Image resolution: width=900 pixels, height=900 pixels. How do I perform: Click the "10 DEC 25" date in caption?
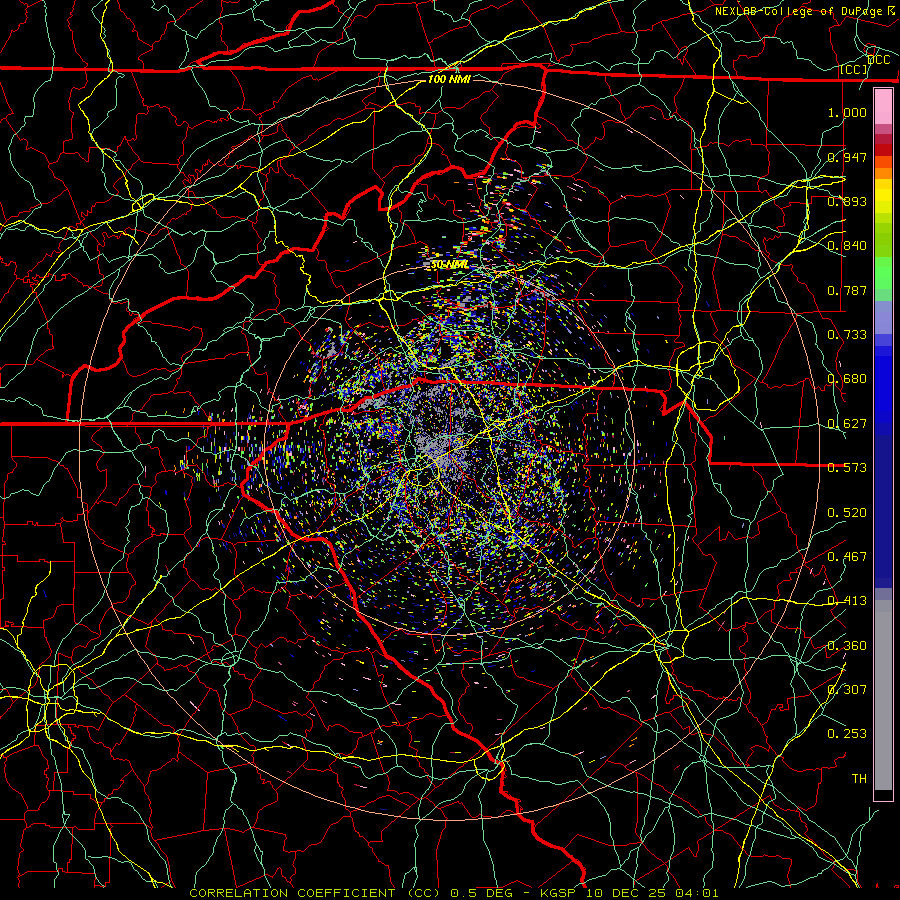[x=627, y=893]
